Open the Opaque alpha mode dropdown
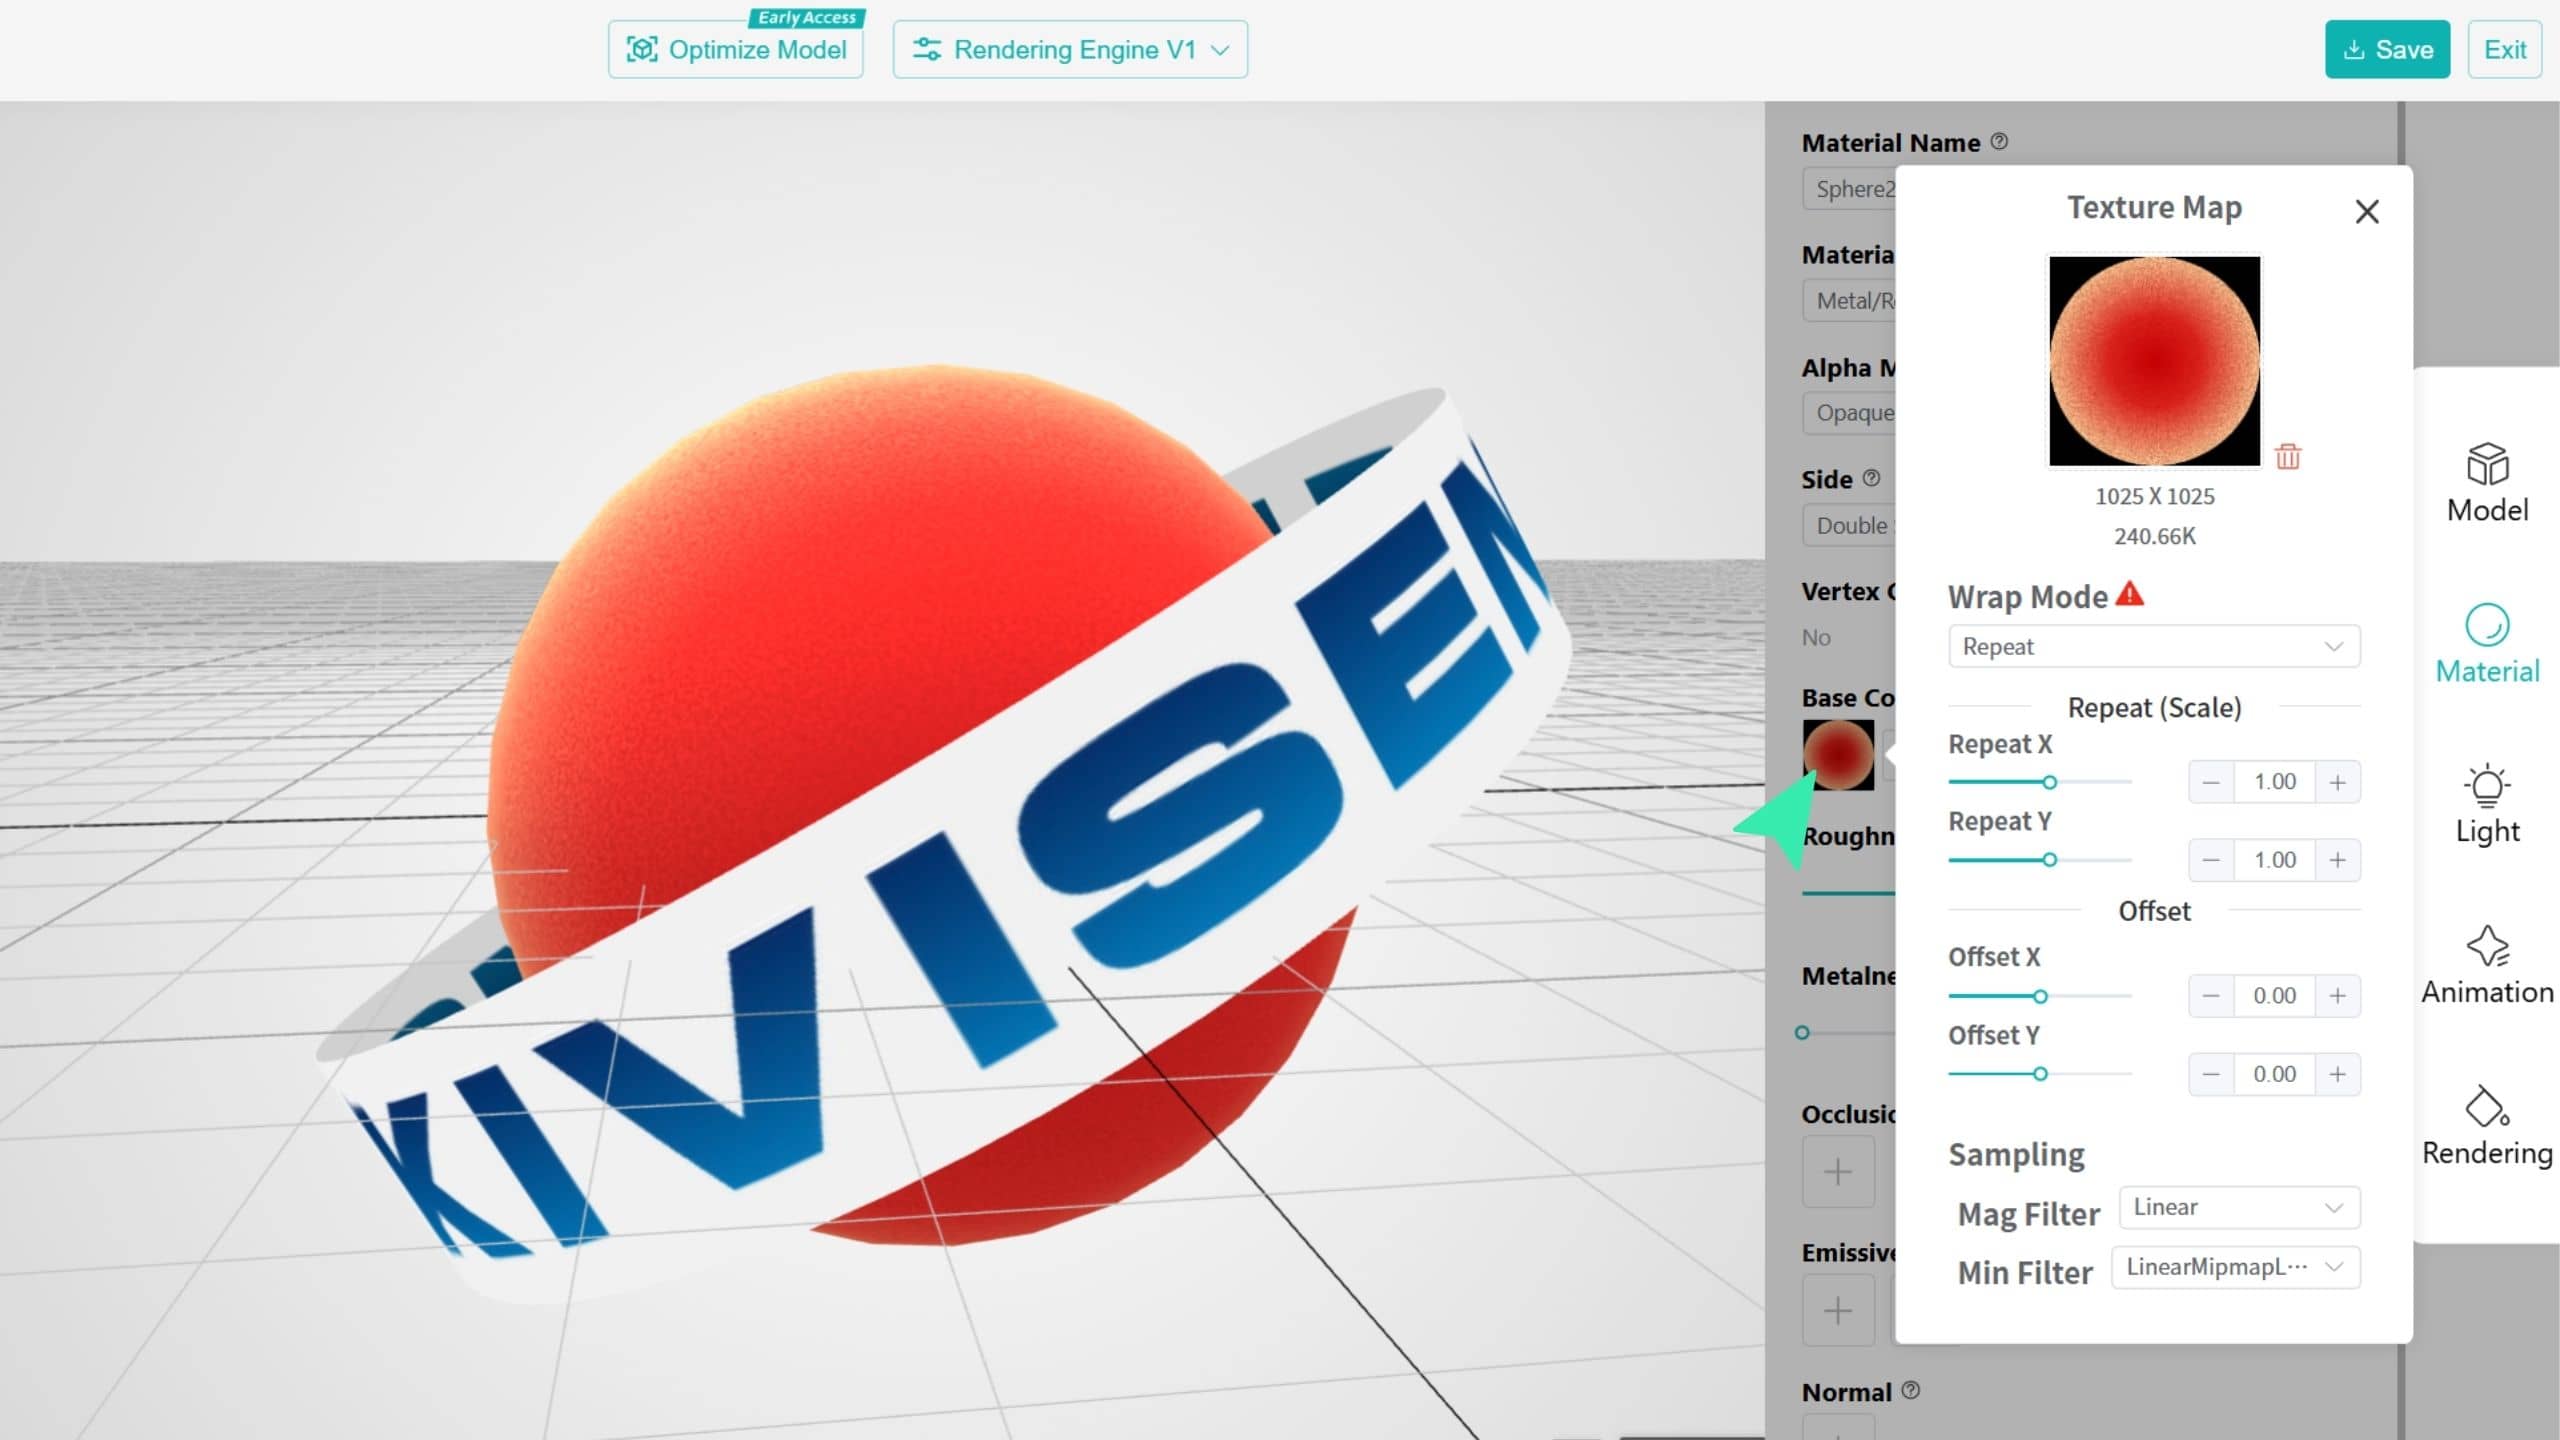Image resolution: width=2560 pixels, height=1440 pixels. click(1849, 413)
